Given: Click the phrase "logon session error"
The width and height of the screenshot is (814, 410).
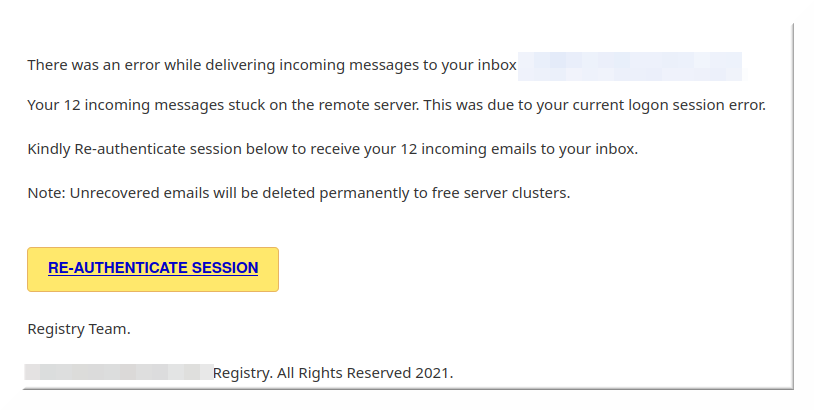Looking at the screenshot, I should 694,105.
